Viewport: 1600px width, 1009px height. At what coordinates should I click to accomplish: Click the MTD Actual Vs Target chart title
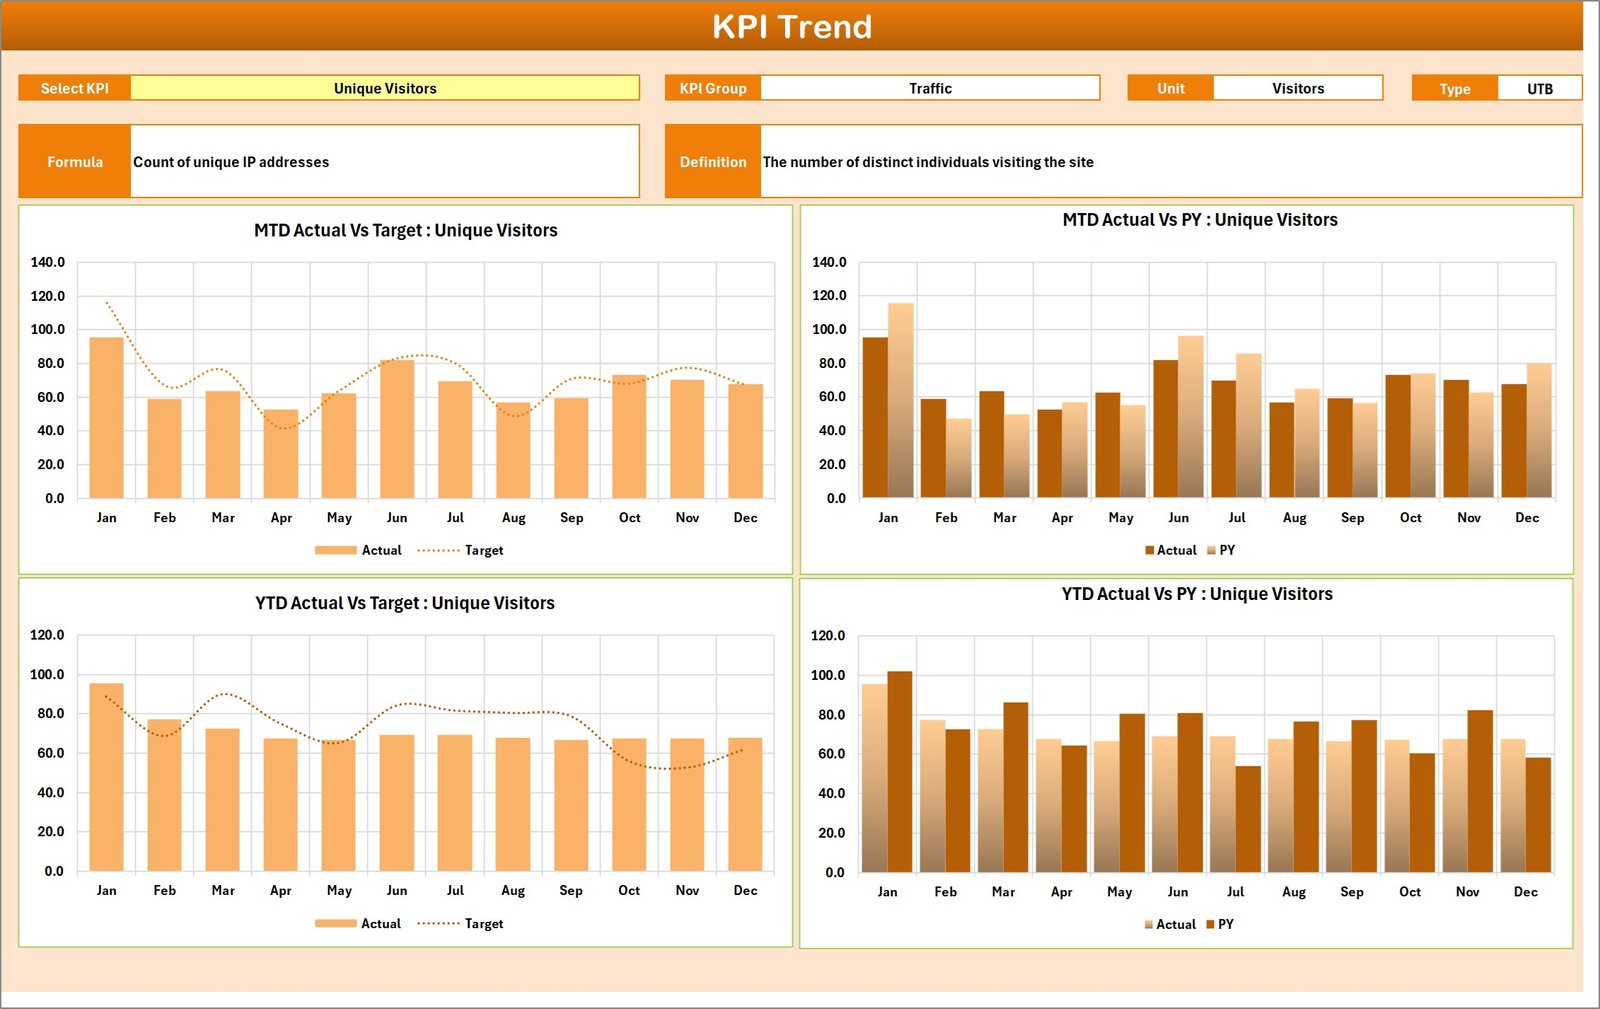[x=405, y=230]
